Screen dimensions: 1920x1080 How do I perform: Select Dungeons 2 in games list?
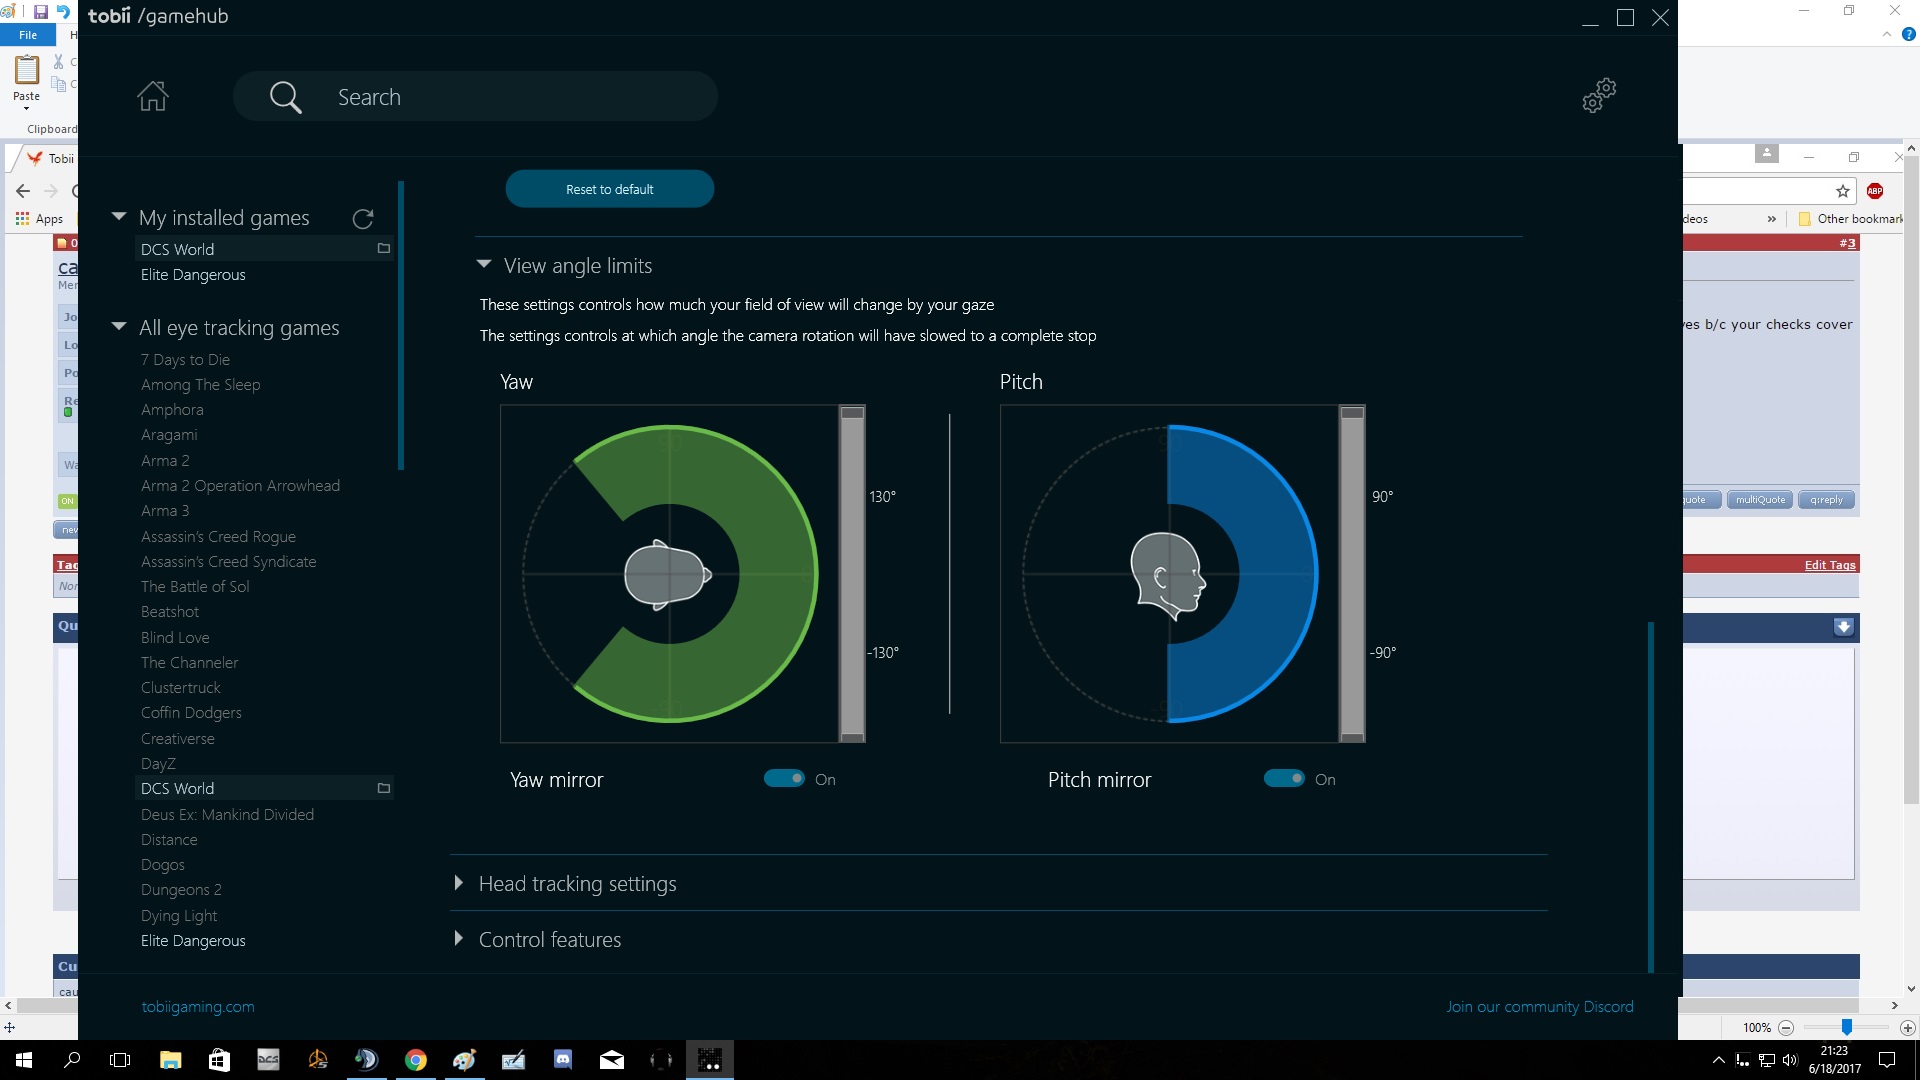tap(181, 890)
